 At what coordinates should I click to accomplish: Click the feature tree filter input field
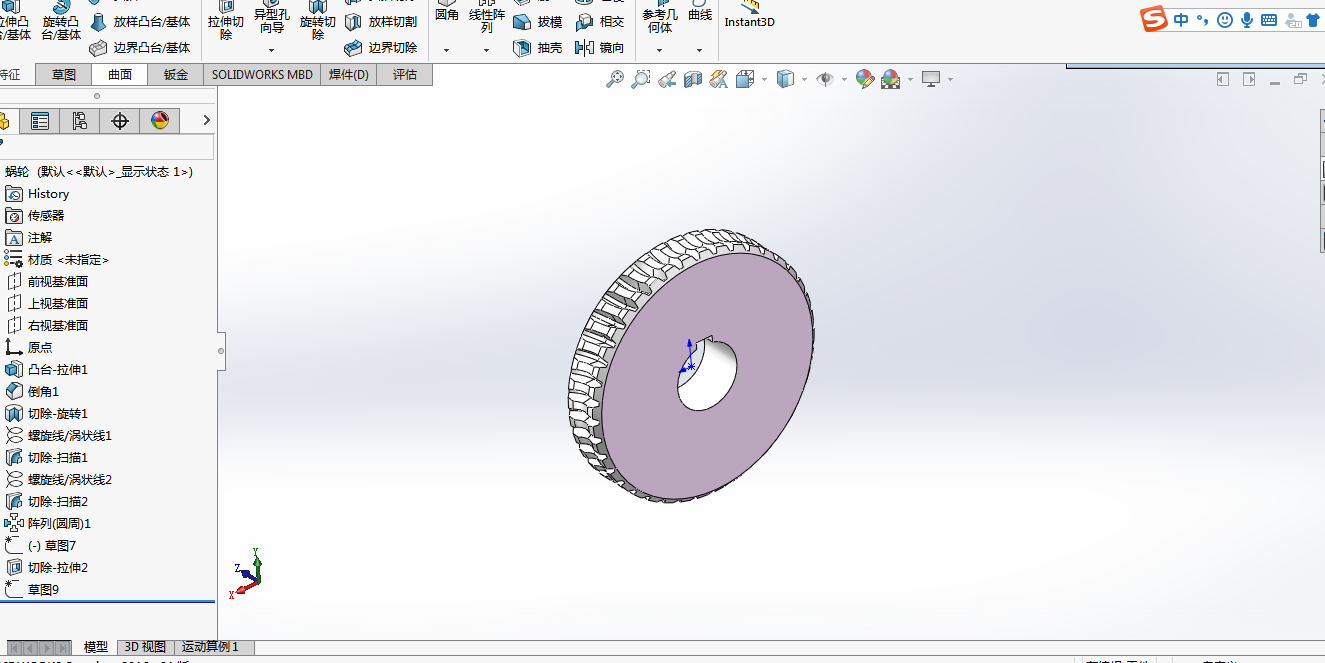point(108,147)
